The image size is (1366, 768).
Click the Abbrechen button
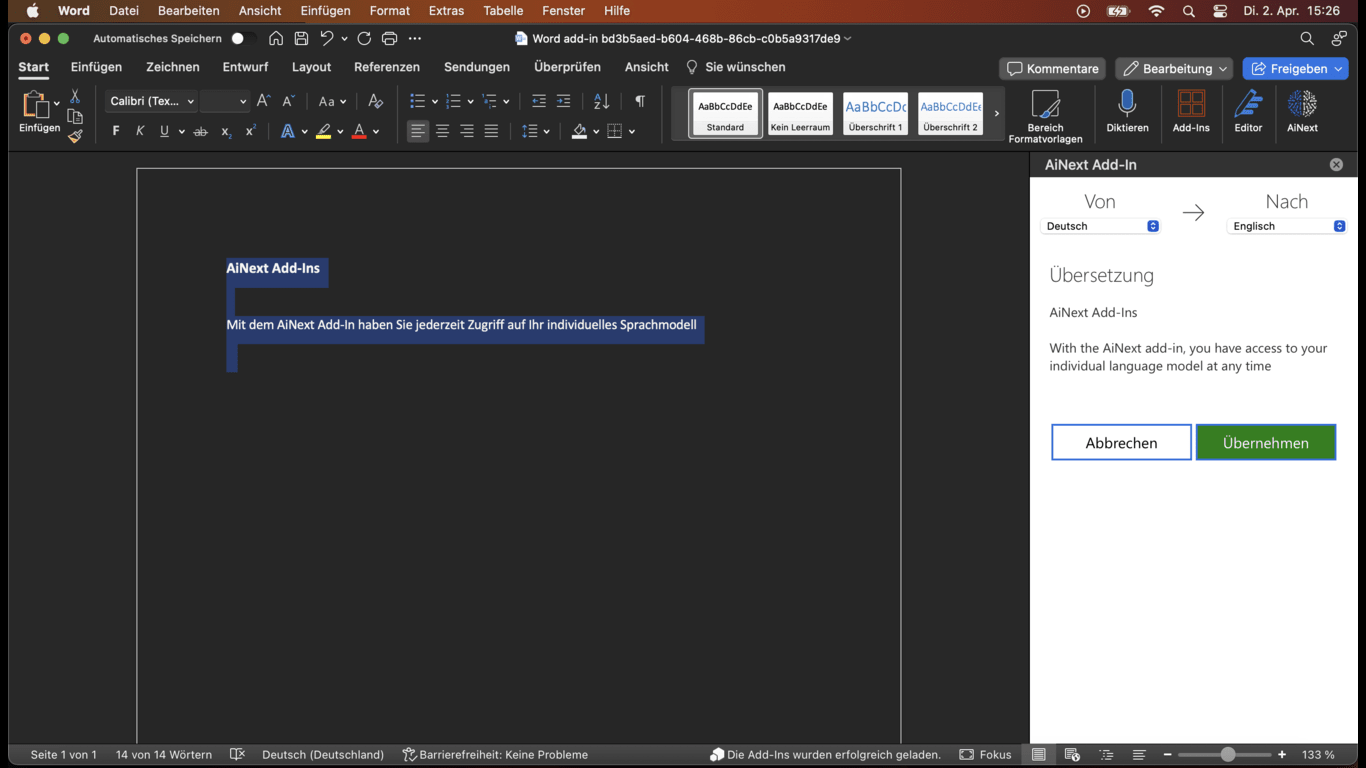tap(1121, 442)
